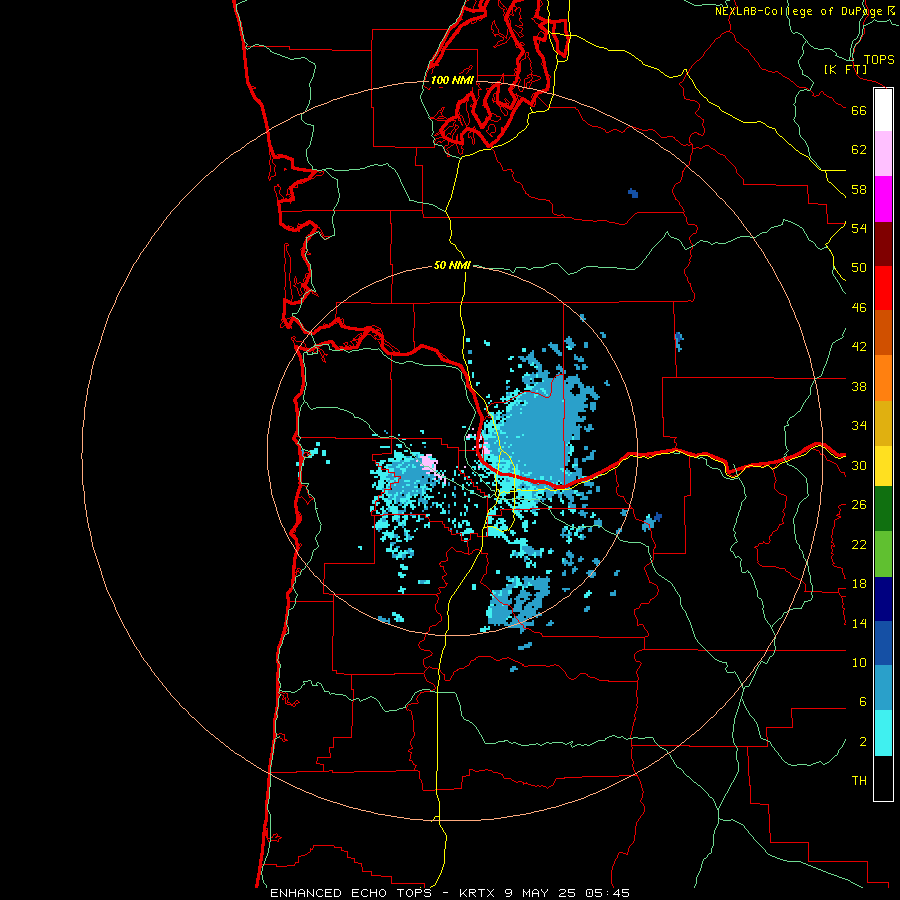Image resolution: width=900 pixels, height=900 pixels.
Task: Select the dark green 26 kft swatch
Action: point(883,509)
